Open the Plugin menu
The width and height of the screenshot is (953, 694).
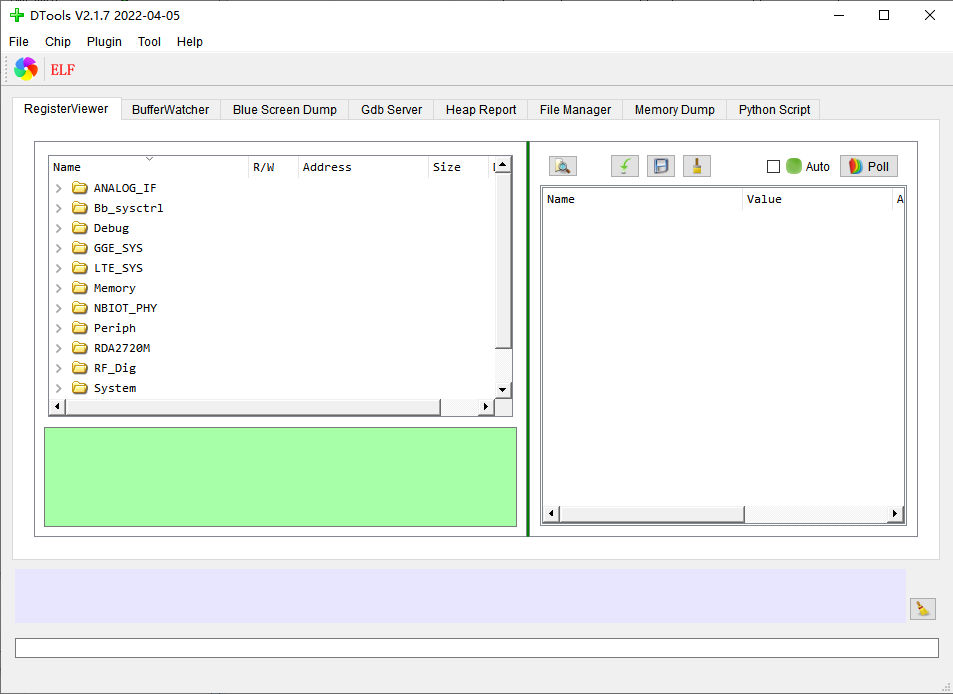click(x=104, y=42)
